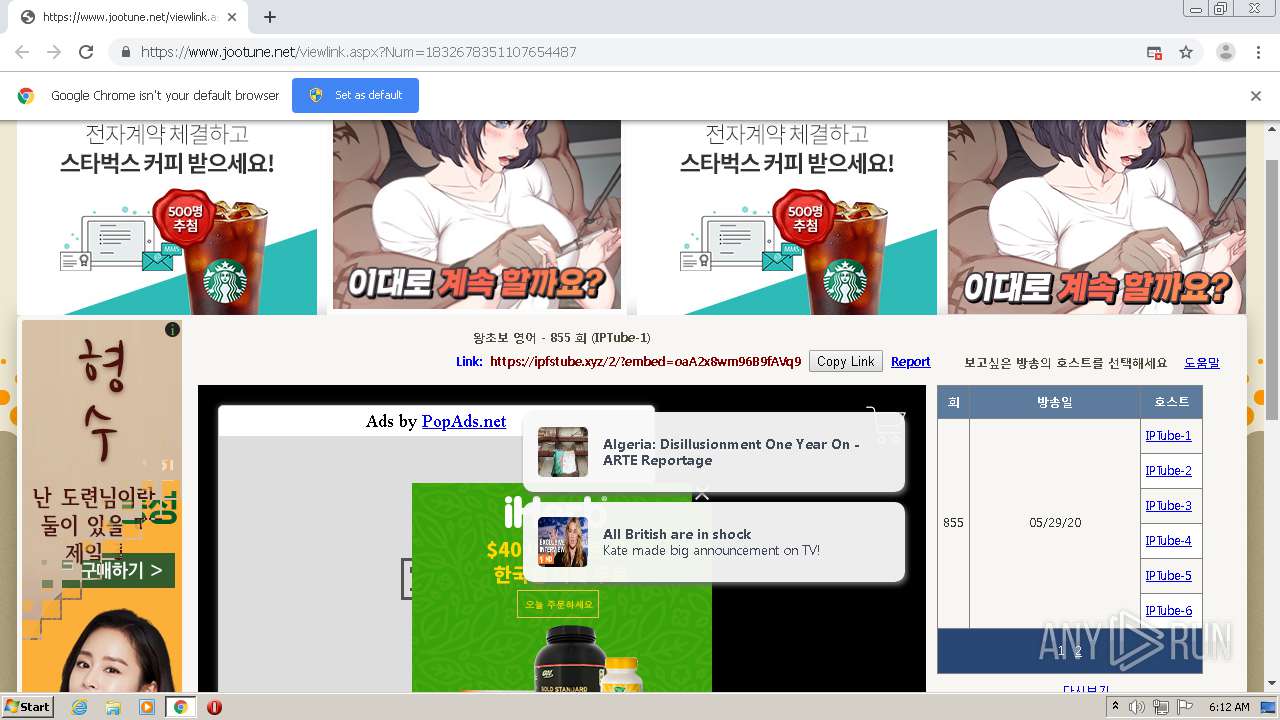Image resolution: width=1280 pixels, height=720 pixels.
Task: Launch Internet Explorer from taskbar
Action: pos(79,707)
